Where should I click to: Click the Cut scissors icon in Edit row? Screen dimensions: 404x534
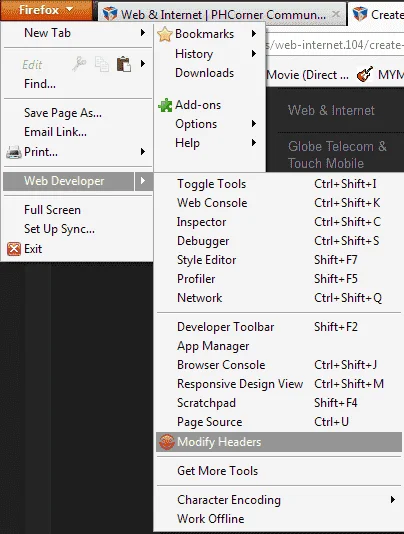(x=79, y=64)
